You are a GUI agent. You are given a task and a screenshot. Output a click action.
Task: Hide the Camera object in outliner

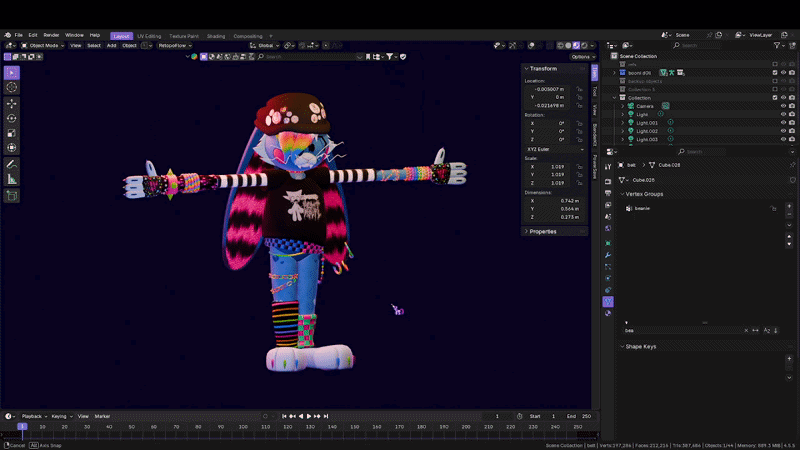click(x=782, y=106)
